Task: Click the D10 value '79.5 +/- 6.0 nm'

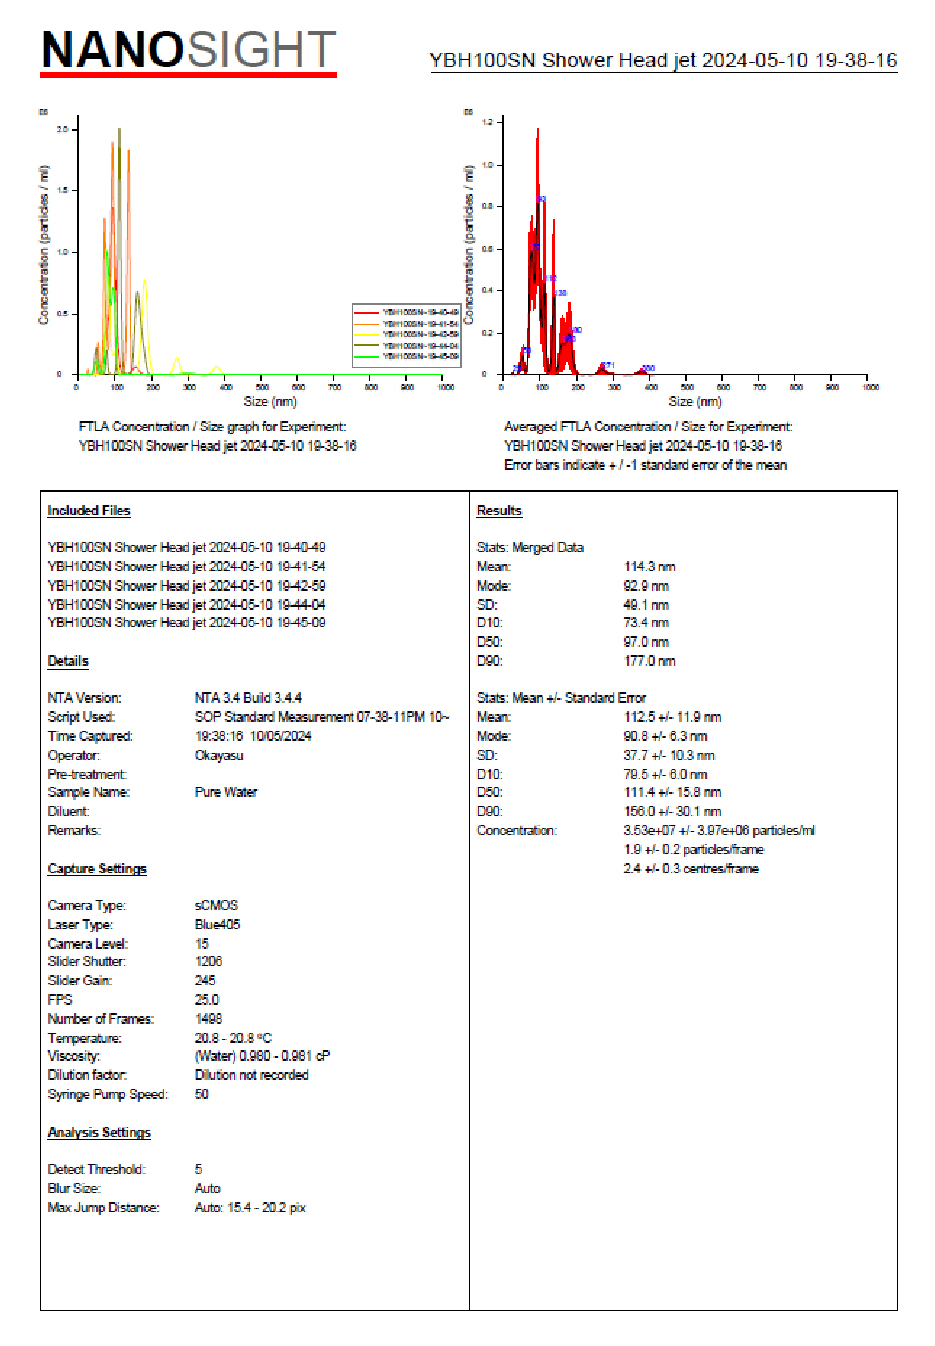Action: click(665, 774)
